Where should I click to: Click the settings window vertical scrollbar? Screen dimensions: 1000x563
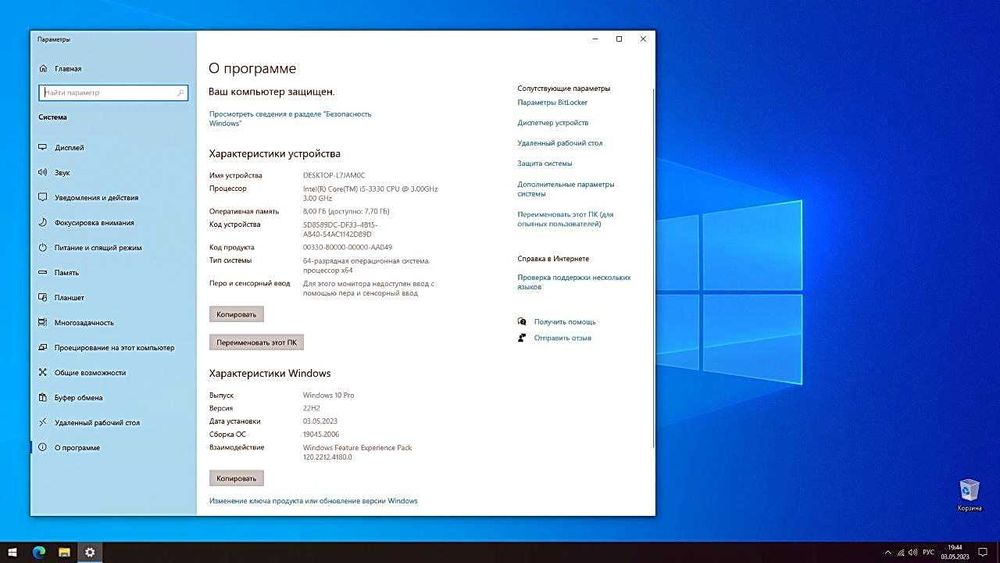tap(653, 268)
